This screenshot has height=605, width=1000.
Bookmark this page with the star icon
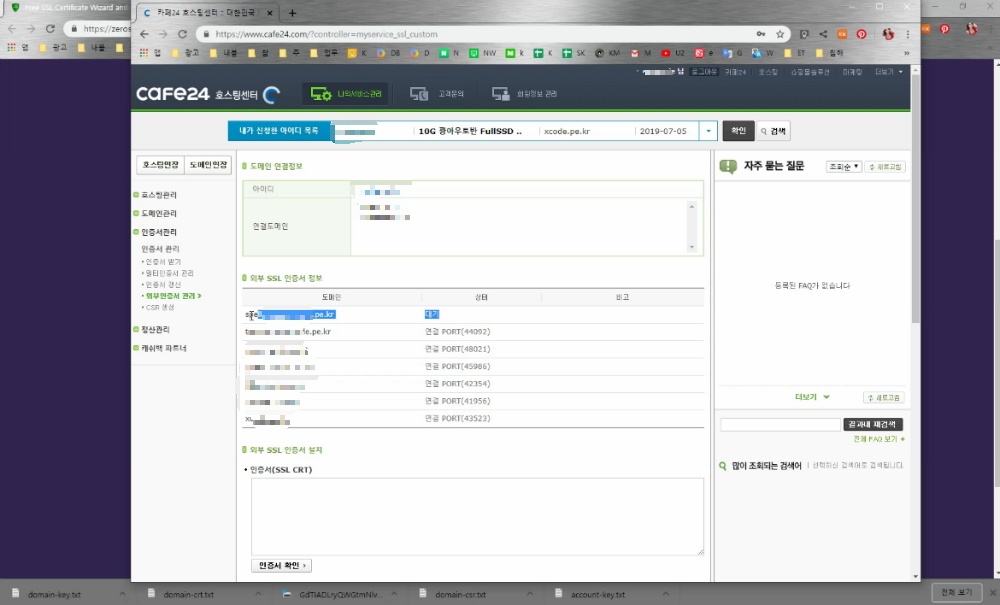779,34
